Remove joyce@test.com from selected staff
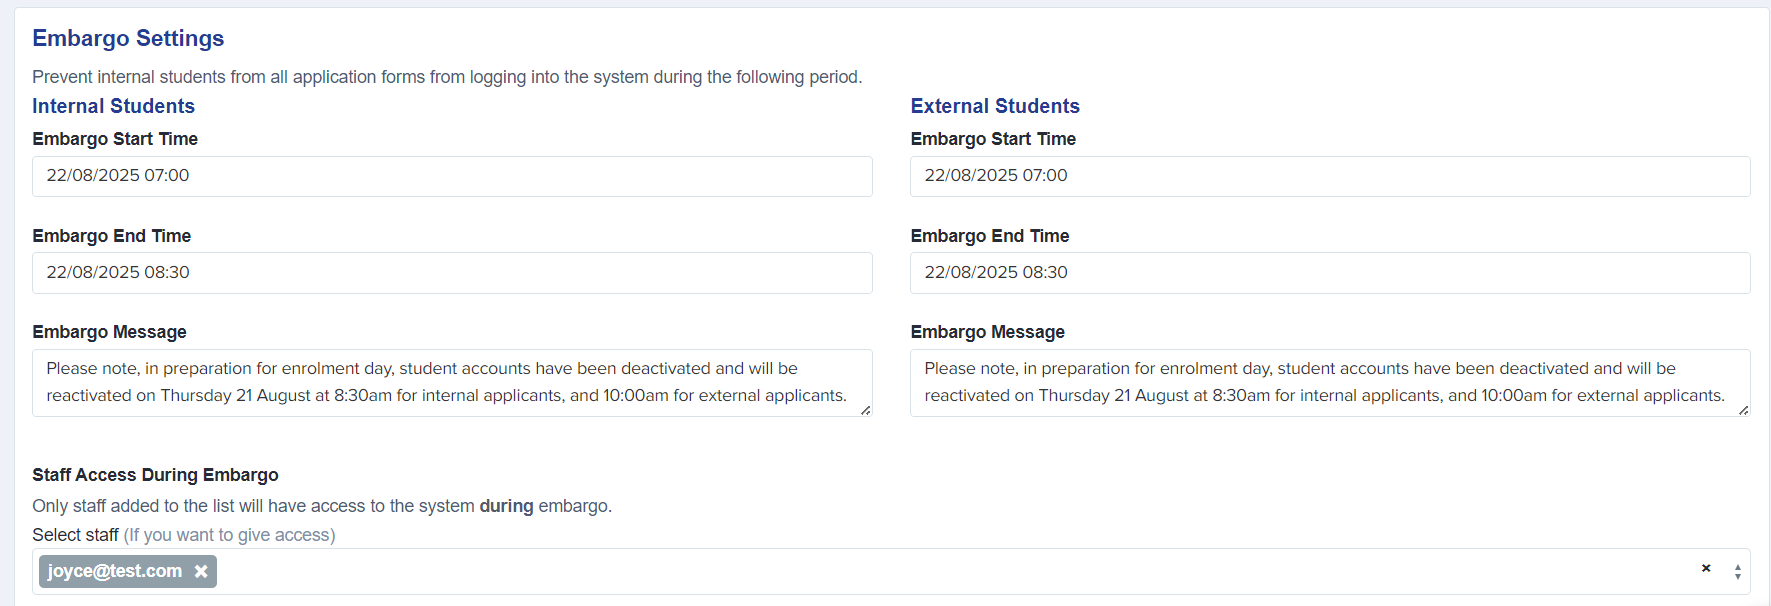 201,571
